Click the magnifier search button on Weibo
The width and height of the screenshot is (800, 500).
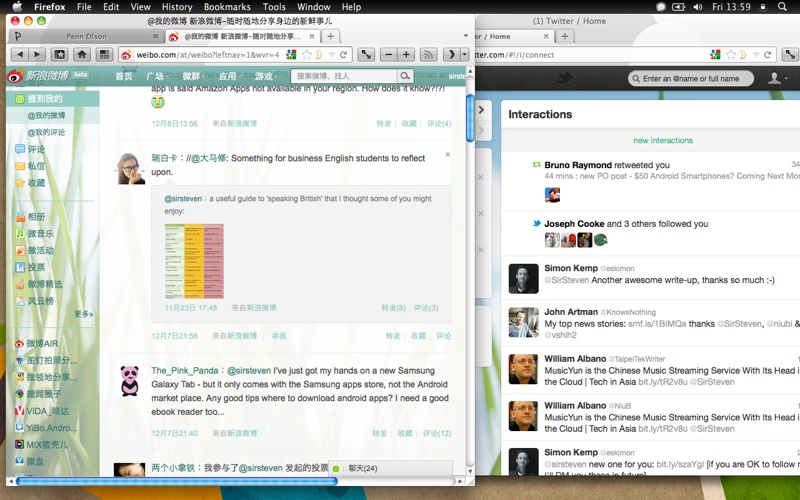point(405,76)
